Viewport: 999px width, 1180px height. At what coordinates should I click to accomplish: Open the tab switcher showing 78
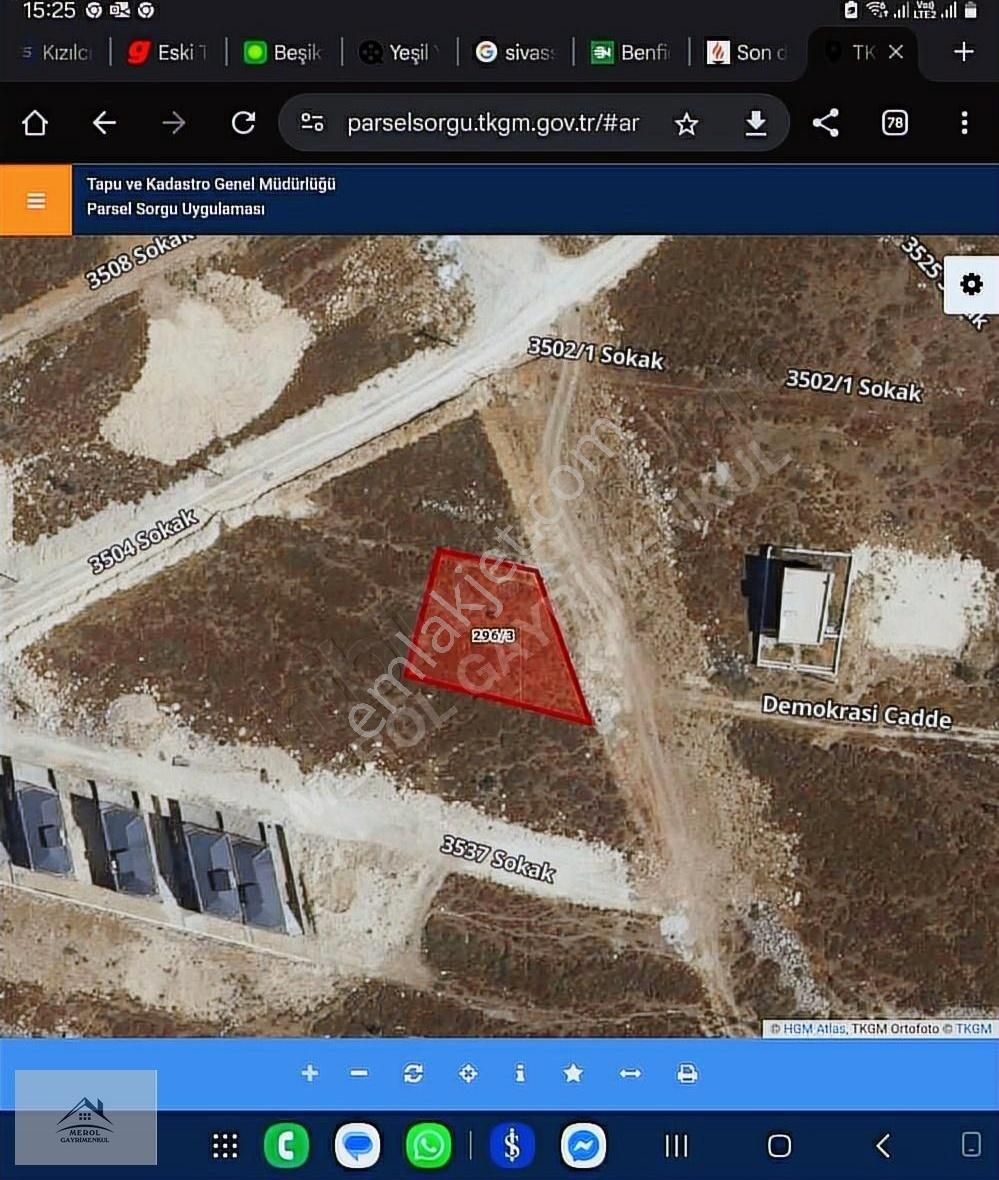[x=894, y=123]
